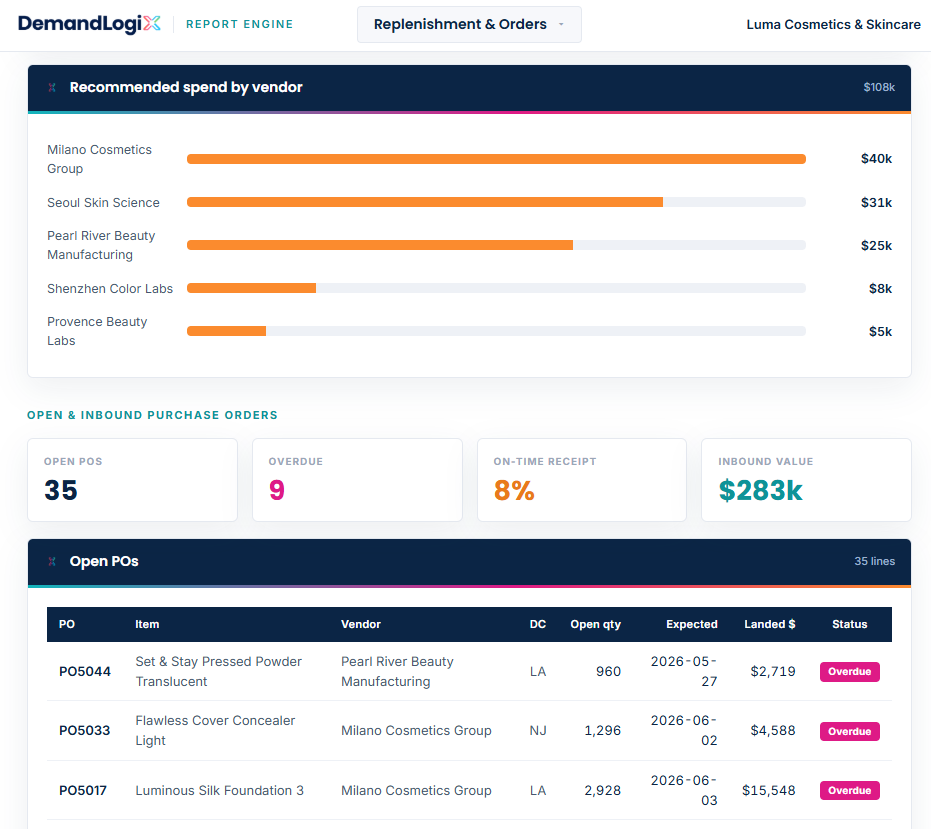931x829 pixels.
Task: Select the Inbound Value card showing $283k
Action: click(x=806, y=480)
